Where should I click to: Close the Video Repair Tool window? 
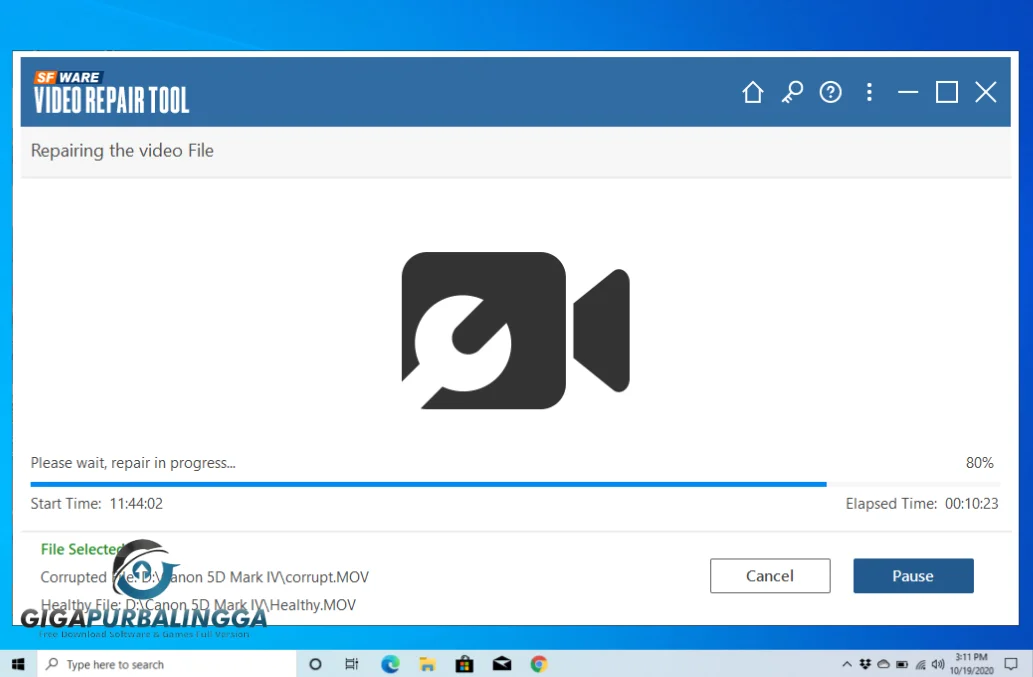tap(986, 92)
